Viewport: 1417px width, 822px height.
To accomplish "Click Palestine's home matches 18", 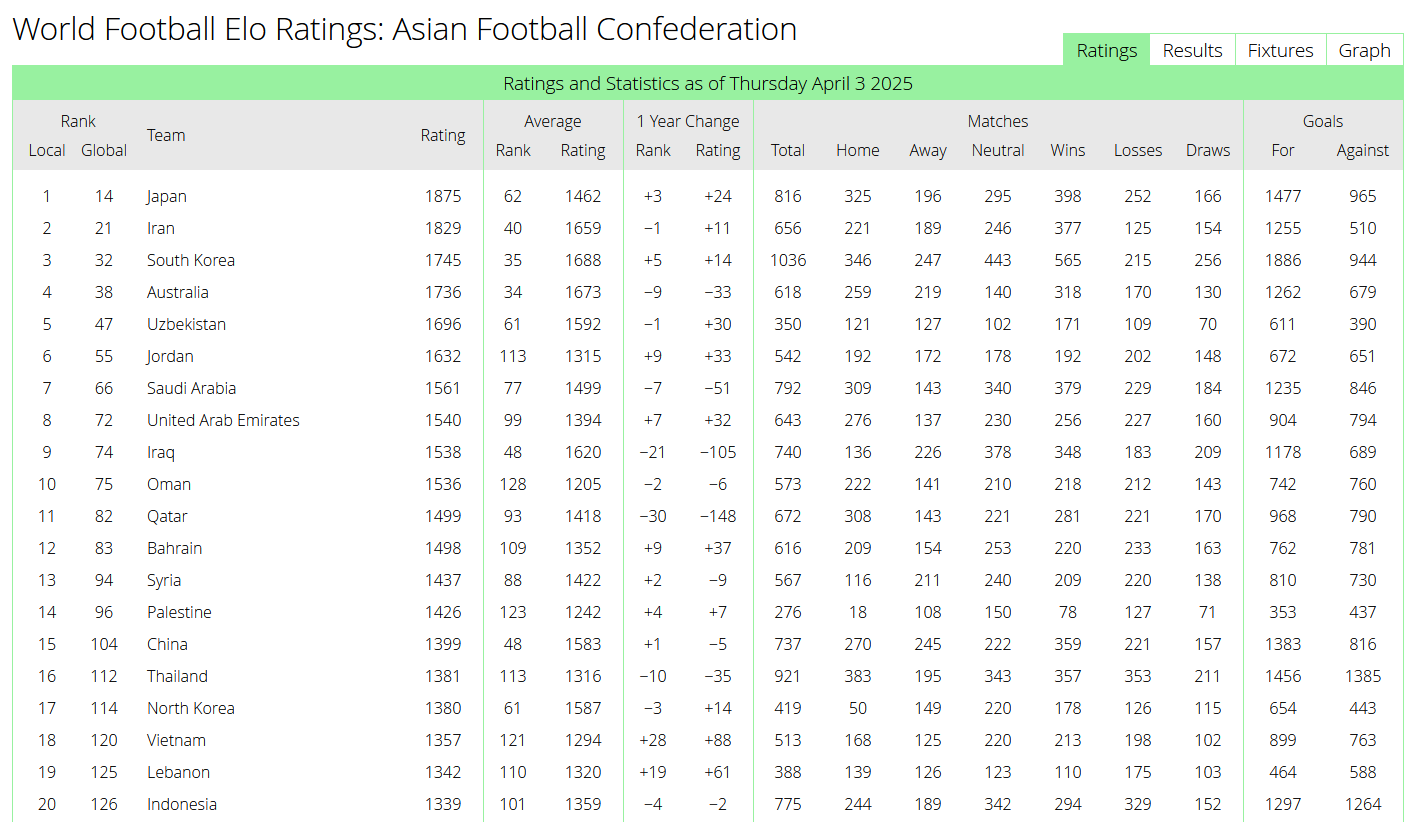I will [858, 612].
